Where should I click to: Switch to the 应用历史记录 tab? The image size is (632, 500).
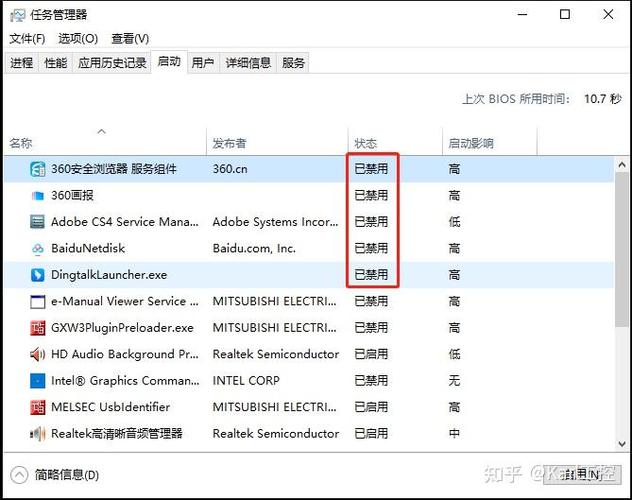112,63
